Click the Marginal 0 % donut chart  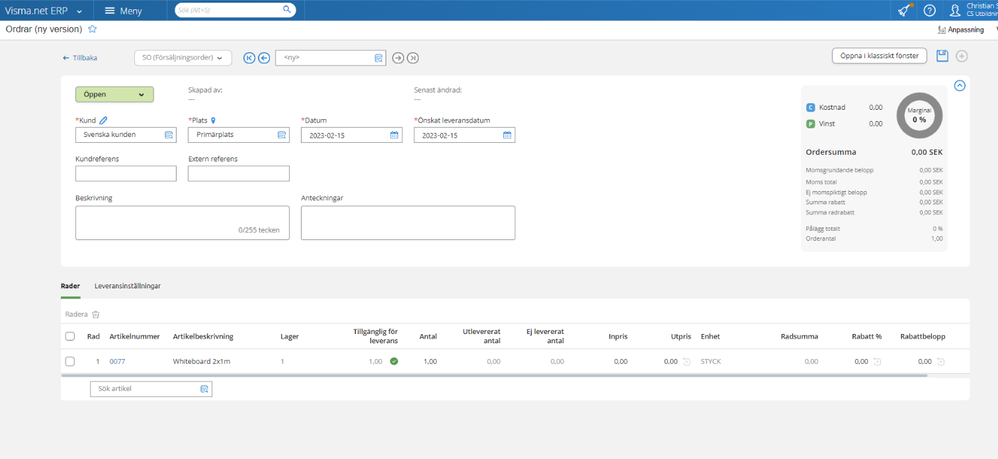(919, 116)
